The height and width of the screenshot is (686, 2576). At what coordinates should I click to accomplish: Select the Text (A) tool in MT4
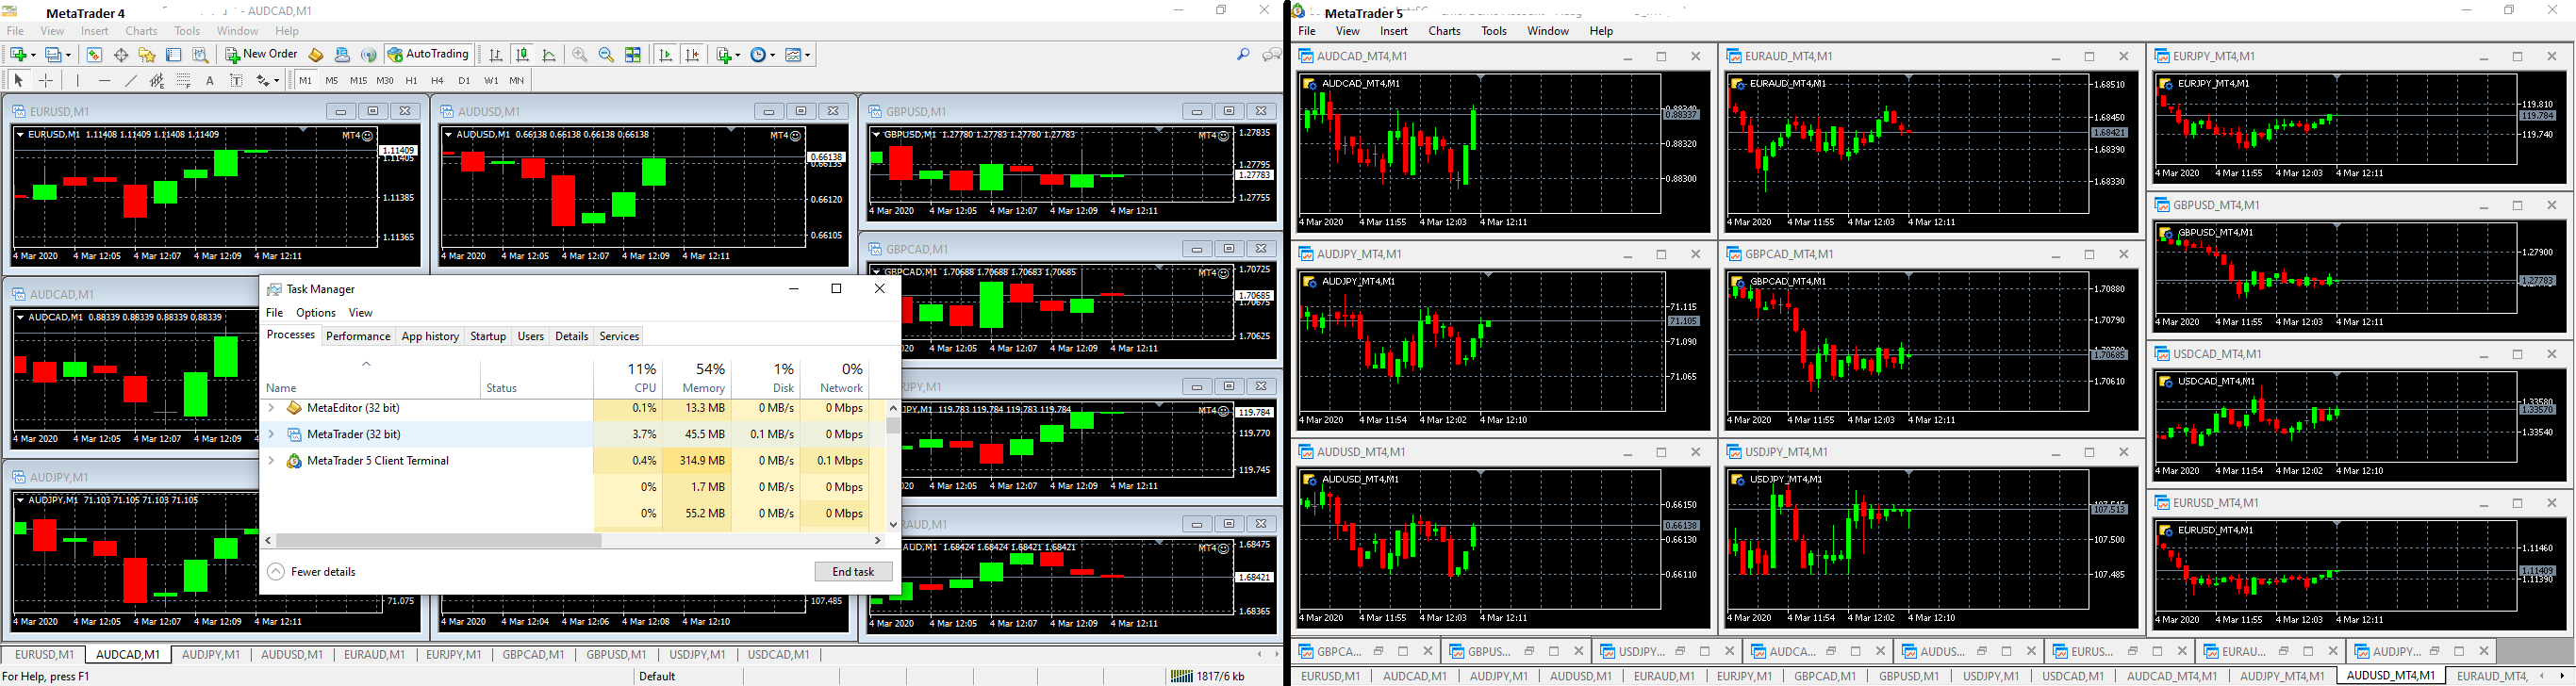[x=209, y=81]
